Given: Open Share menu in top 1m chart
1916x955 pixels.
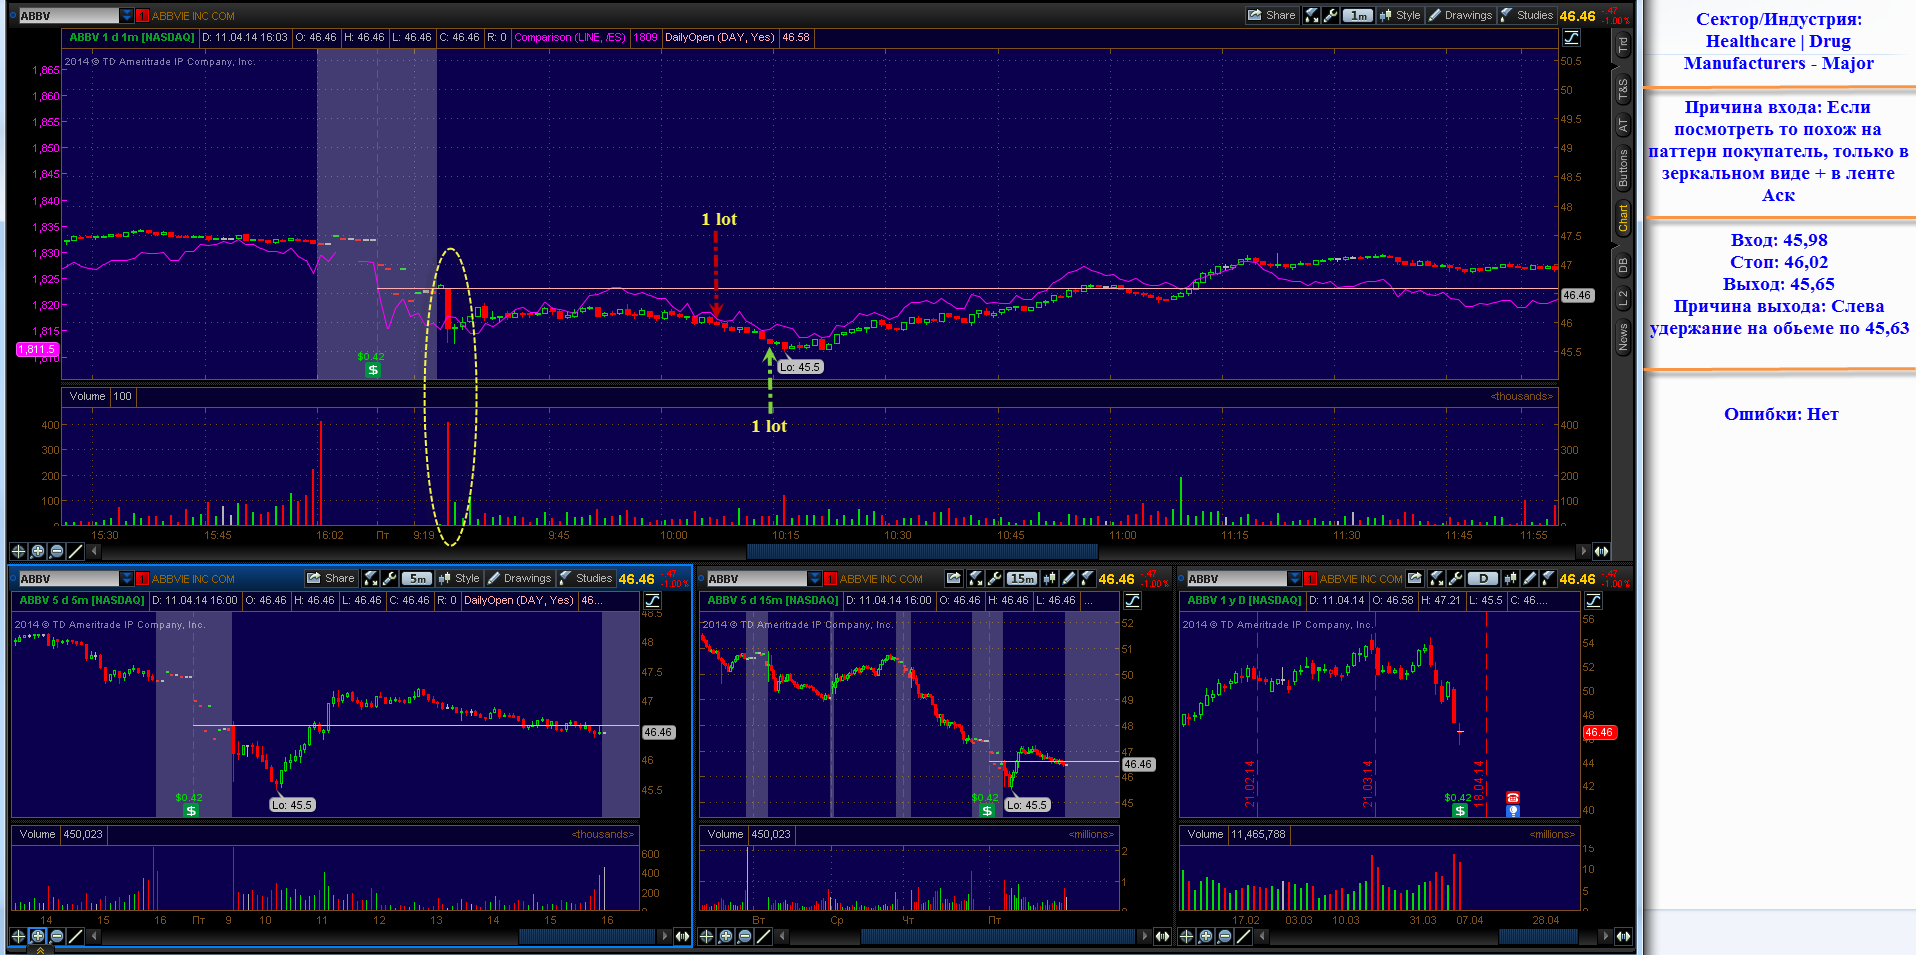Looking at the screenshot, I should [1271, 15].
